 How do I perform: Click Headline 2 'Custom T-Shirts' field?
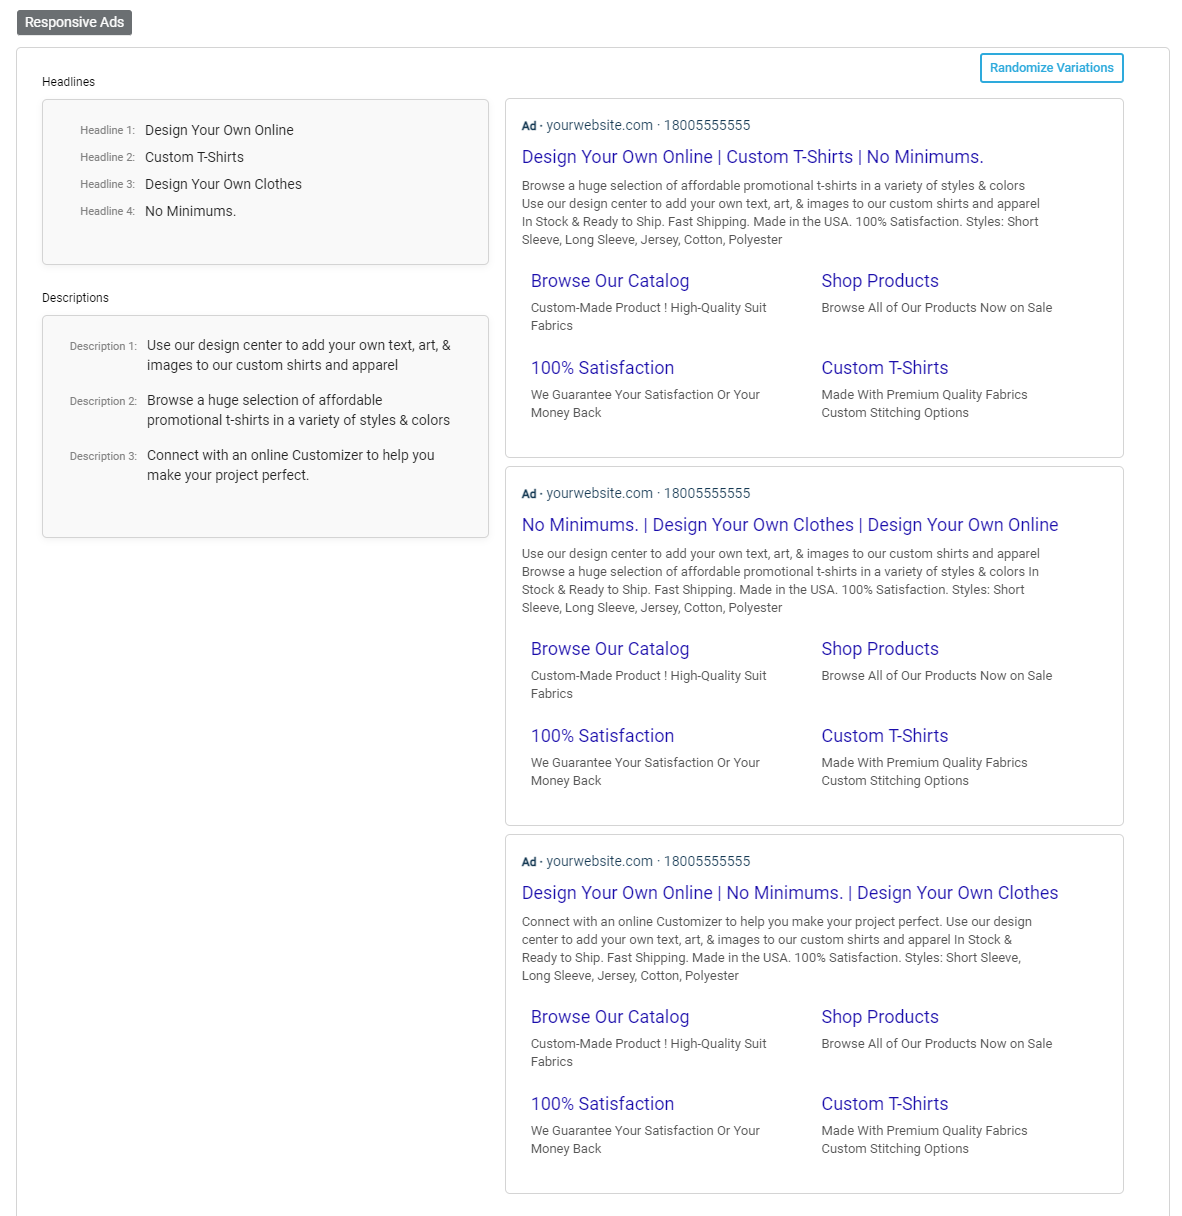[194, 157]
